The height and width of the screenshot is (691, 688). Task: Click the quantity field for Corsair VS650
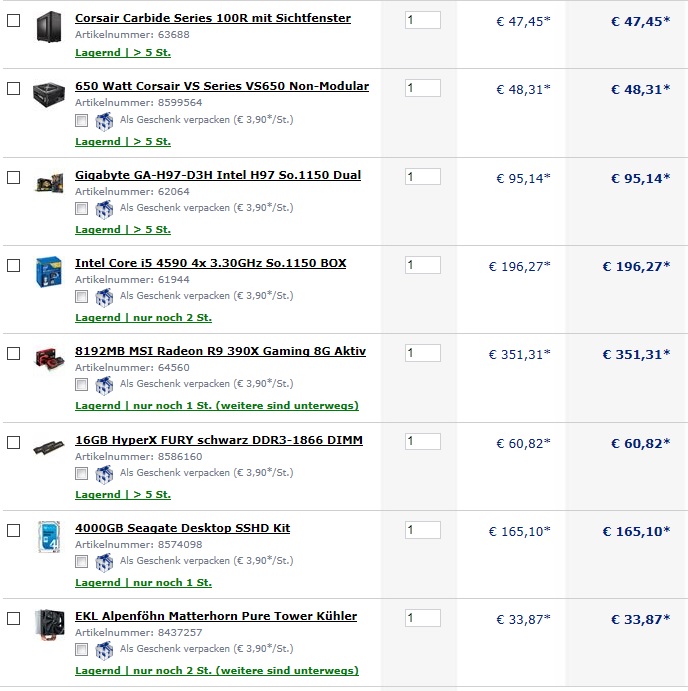[422, 88]
